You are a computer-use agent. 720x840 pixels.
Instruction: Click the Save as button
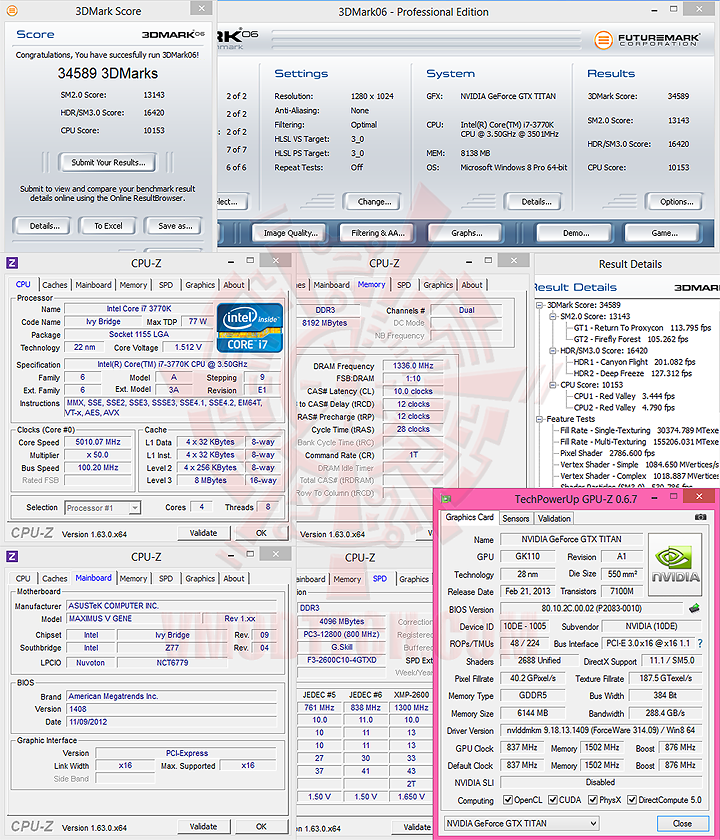click(x=175, y=226)
